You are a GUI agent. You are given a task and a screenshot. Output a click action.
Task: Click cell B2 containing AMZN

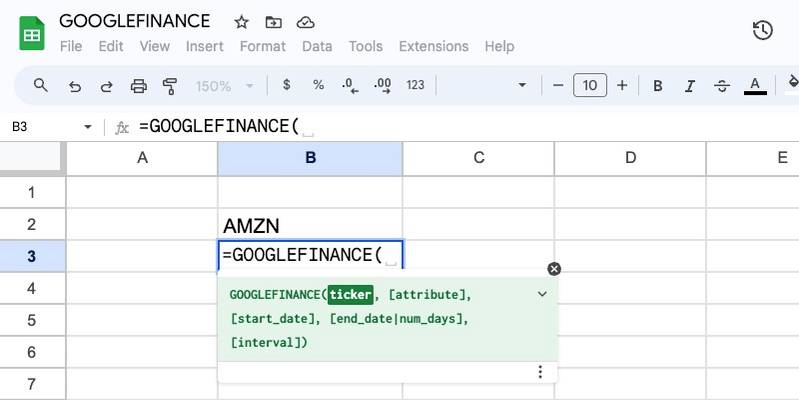(310, 224)
